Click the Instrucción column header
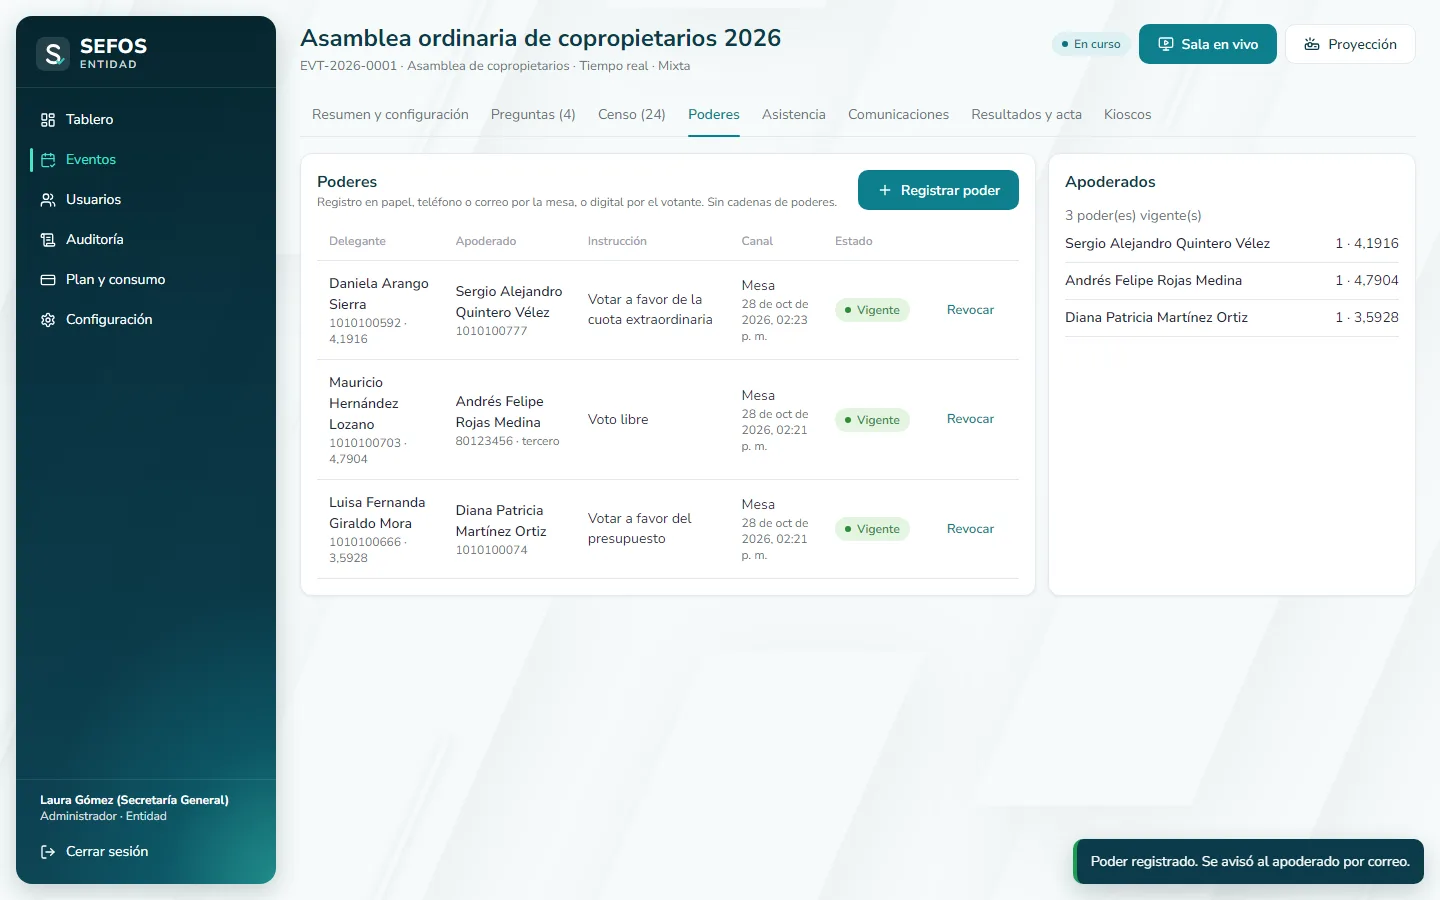 coord(617,241)
